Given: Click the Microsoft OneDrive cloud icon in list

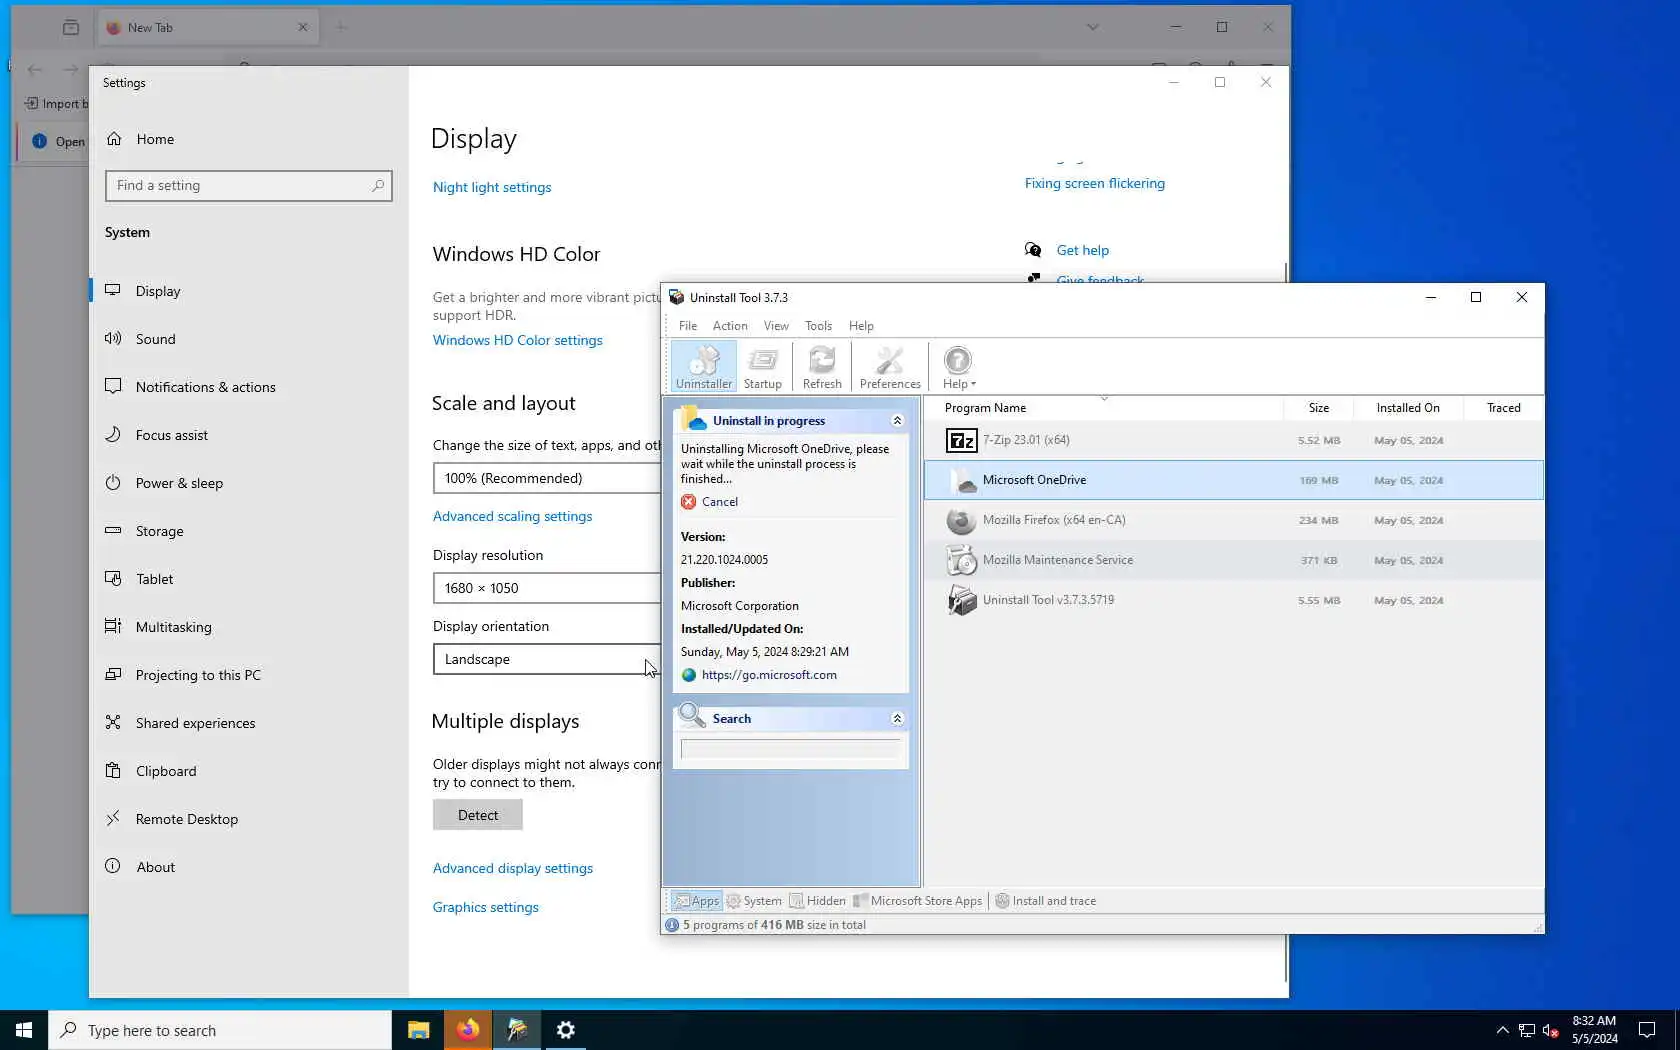Looking at the screenshot, I should 961,480.
